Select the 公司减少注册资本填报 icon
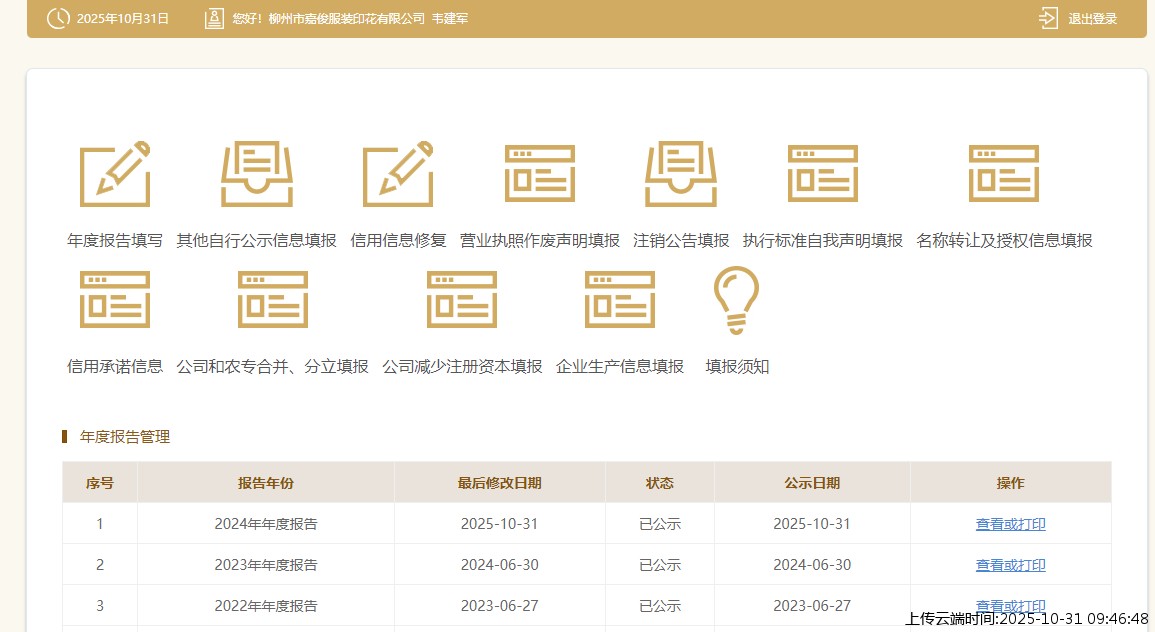Viewport: 1155px width, 632px height. click(462, 300)
